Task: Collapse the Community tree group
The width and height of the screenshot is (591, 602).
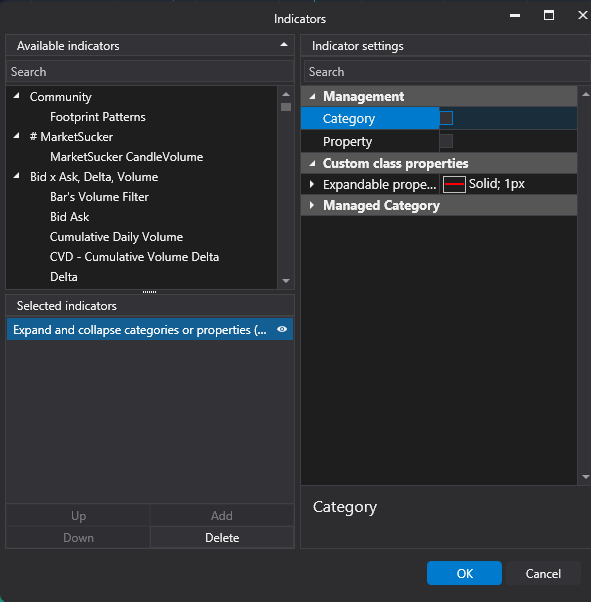Action: [x=17, y=96]
